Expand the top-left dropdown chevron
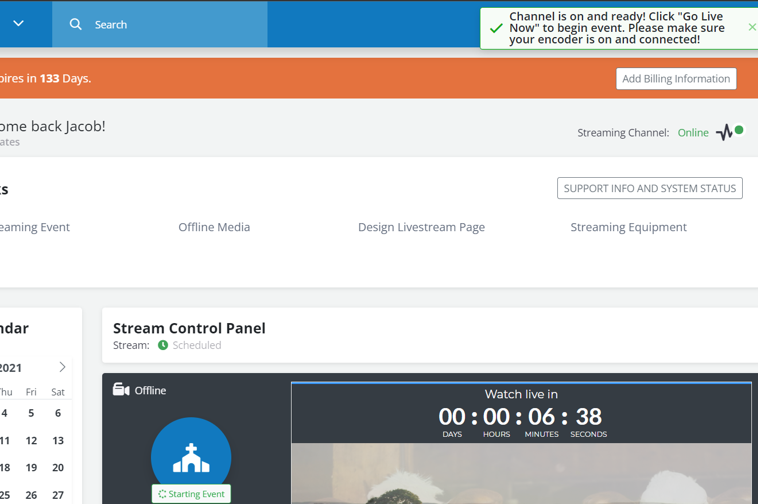Screen dimensions: 758x504 (x=18, y=24)
